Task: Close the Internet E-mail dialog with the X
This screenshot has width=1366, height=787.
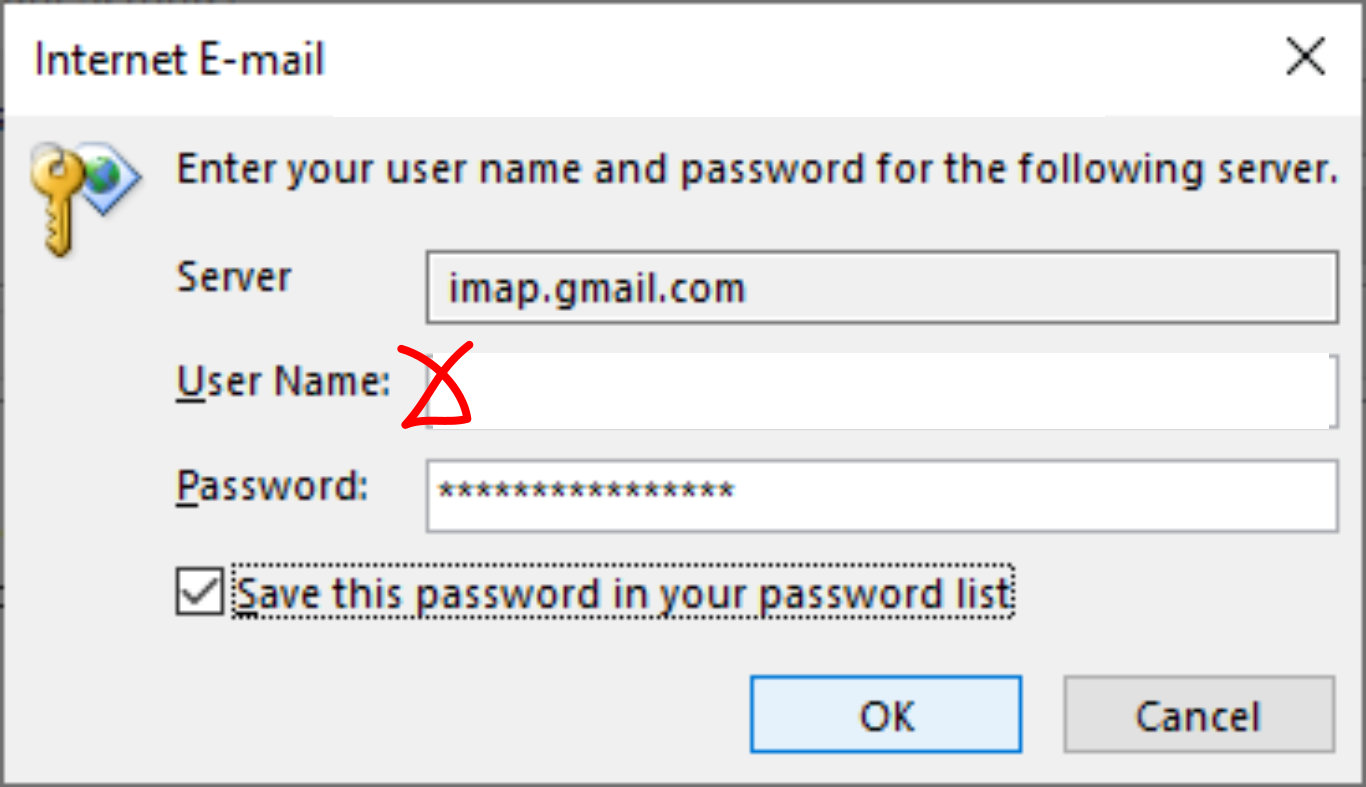Action: pos(1304,57)
